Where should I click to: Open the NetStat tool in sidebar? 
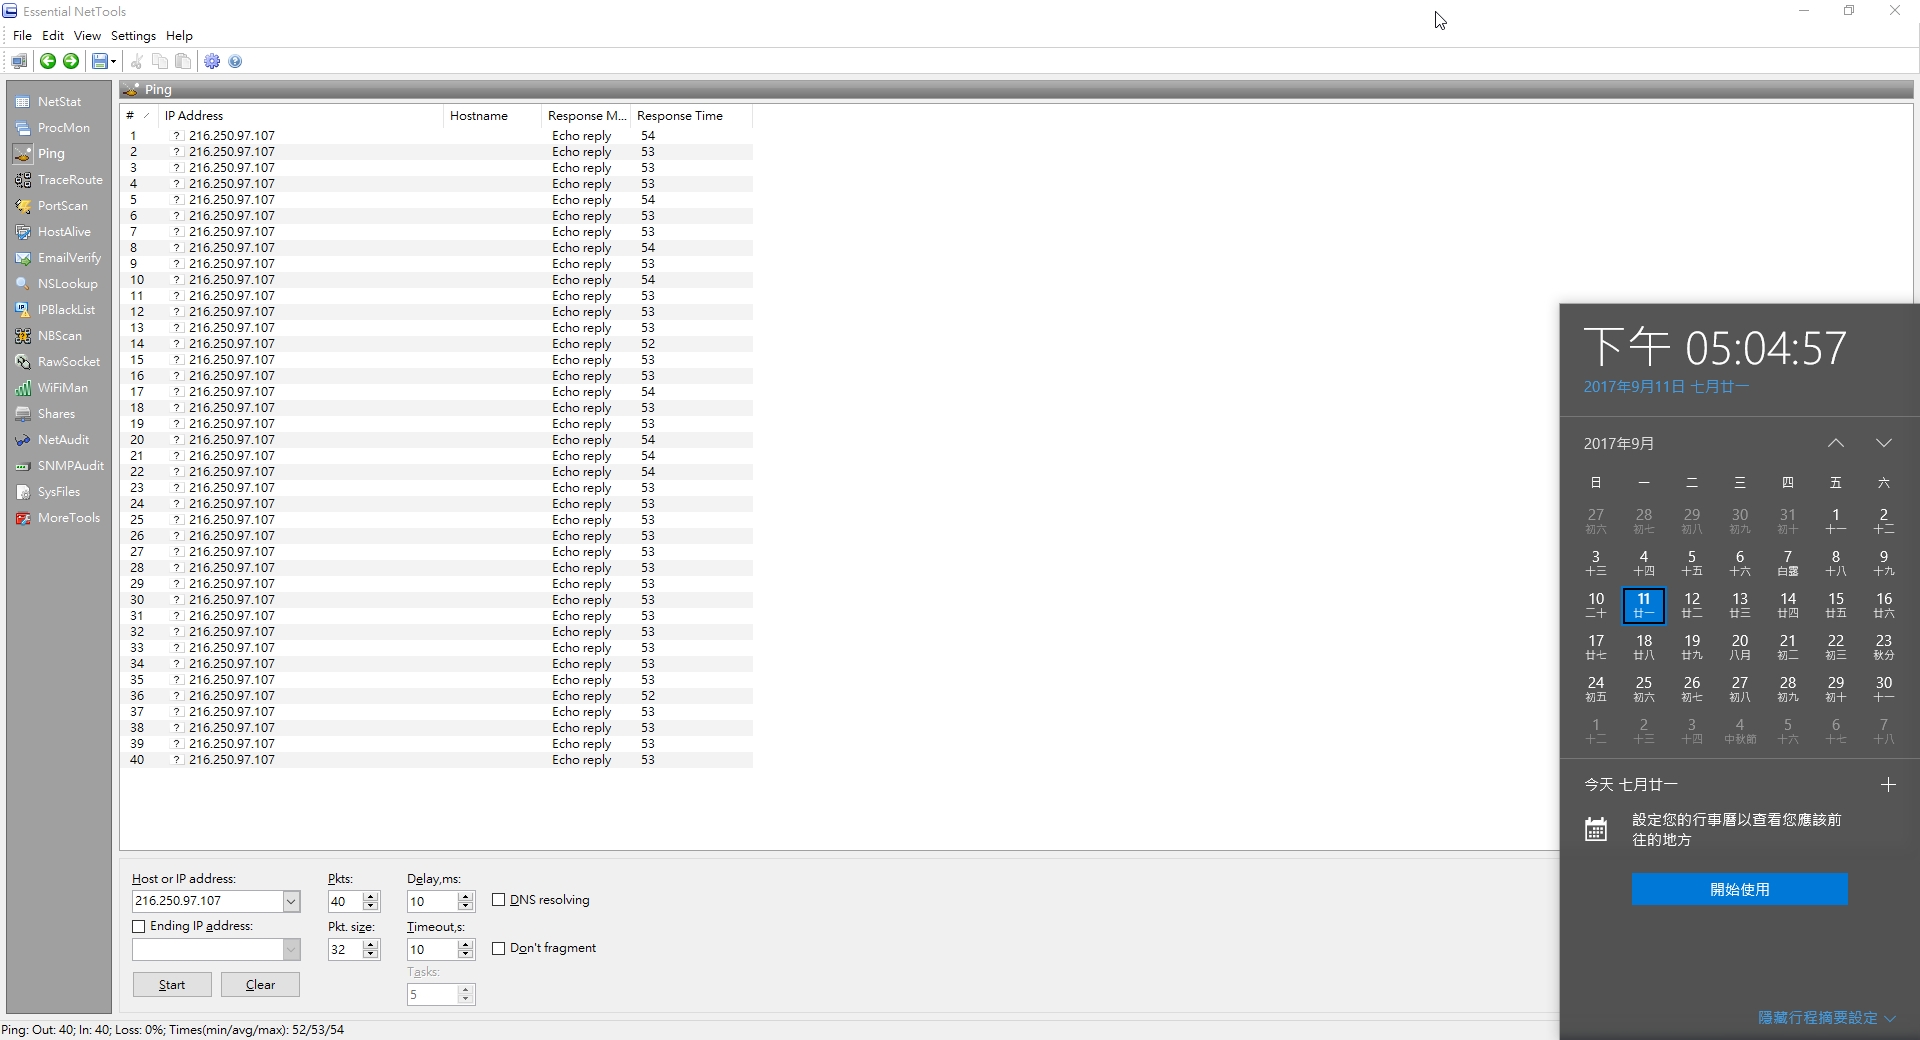(59, 102)
